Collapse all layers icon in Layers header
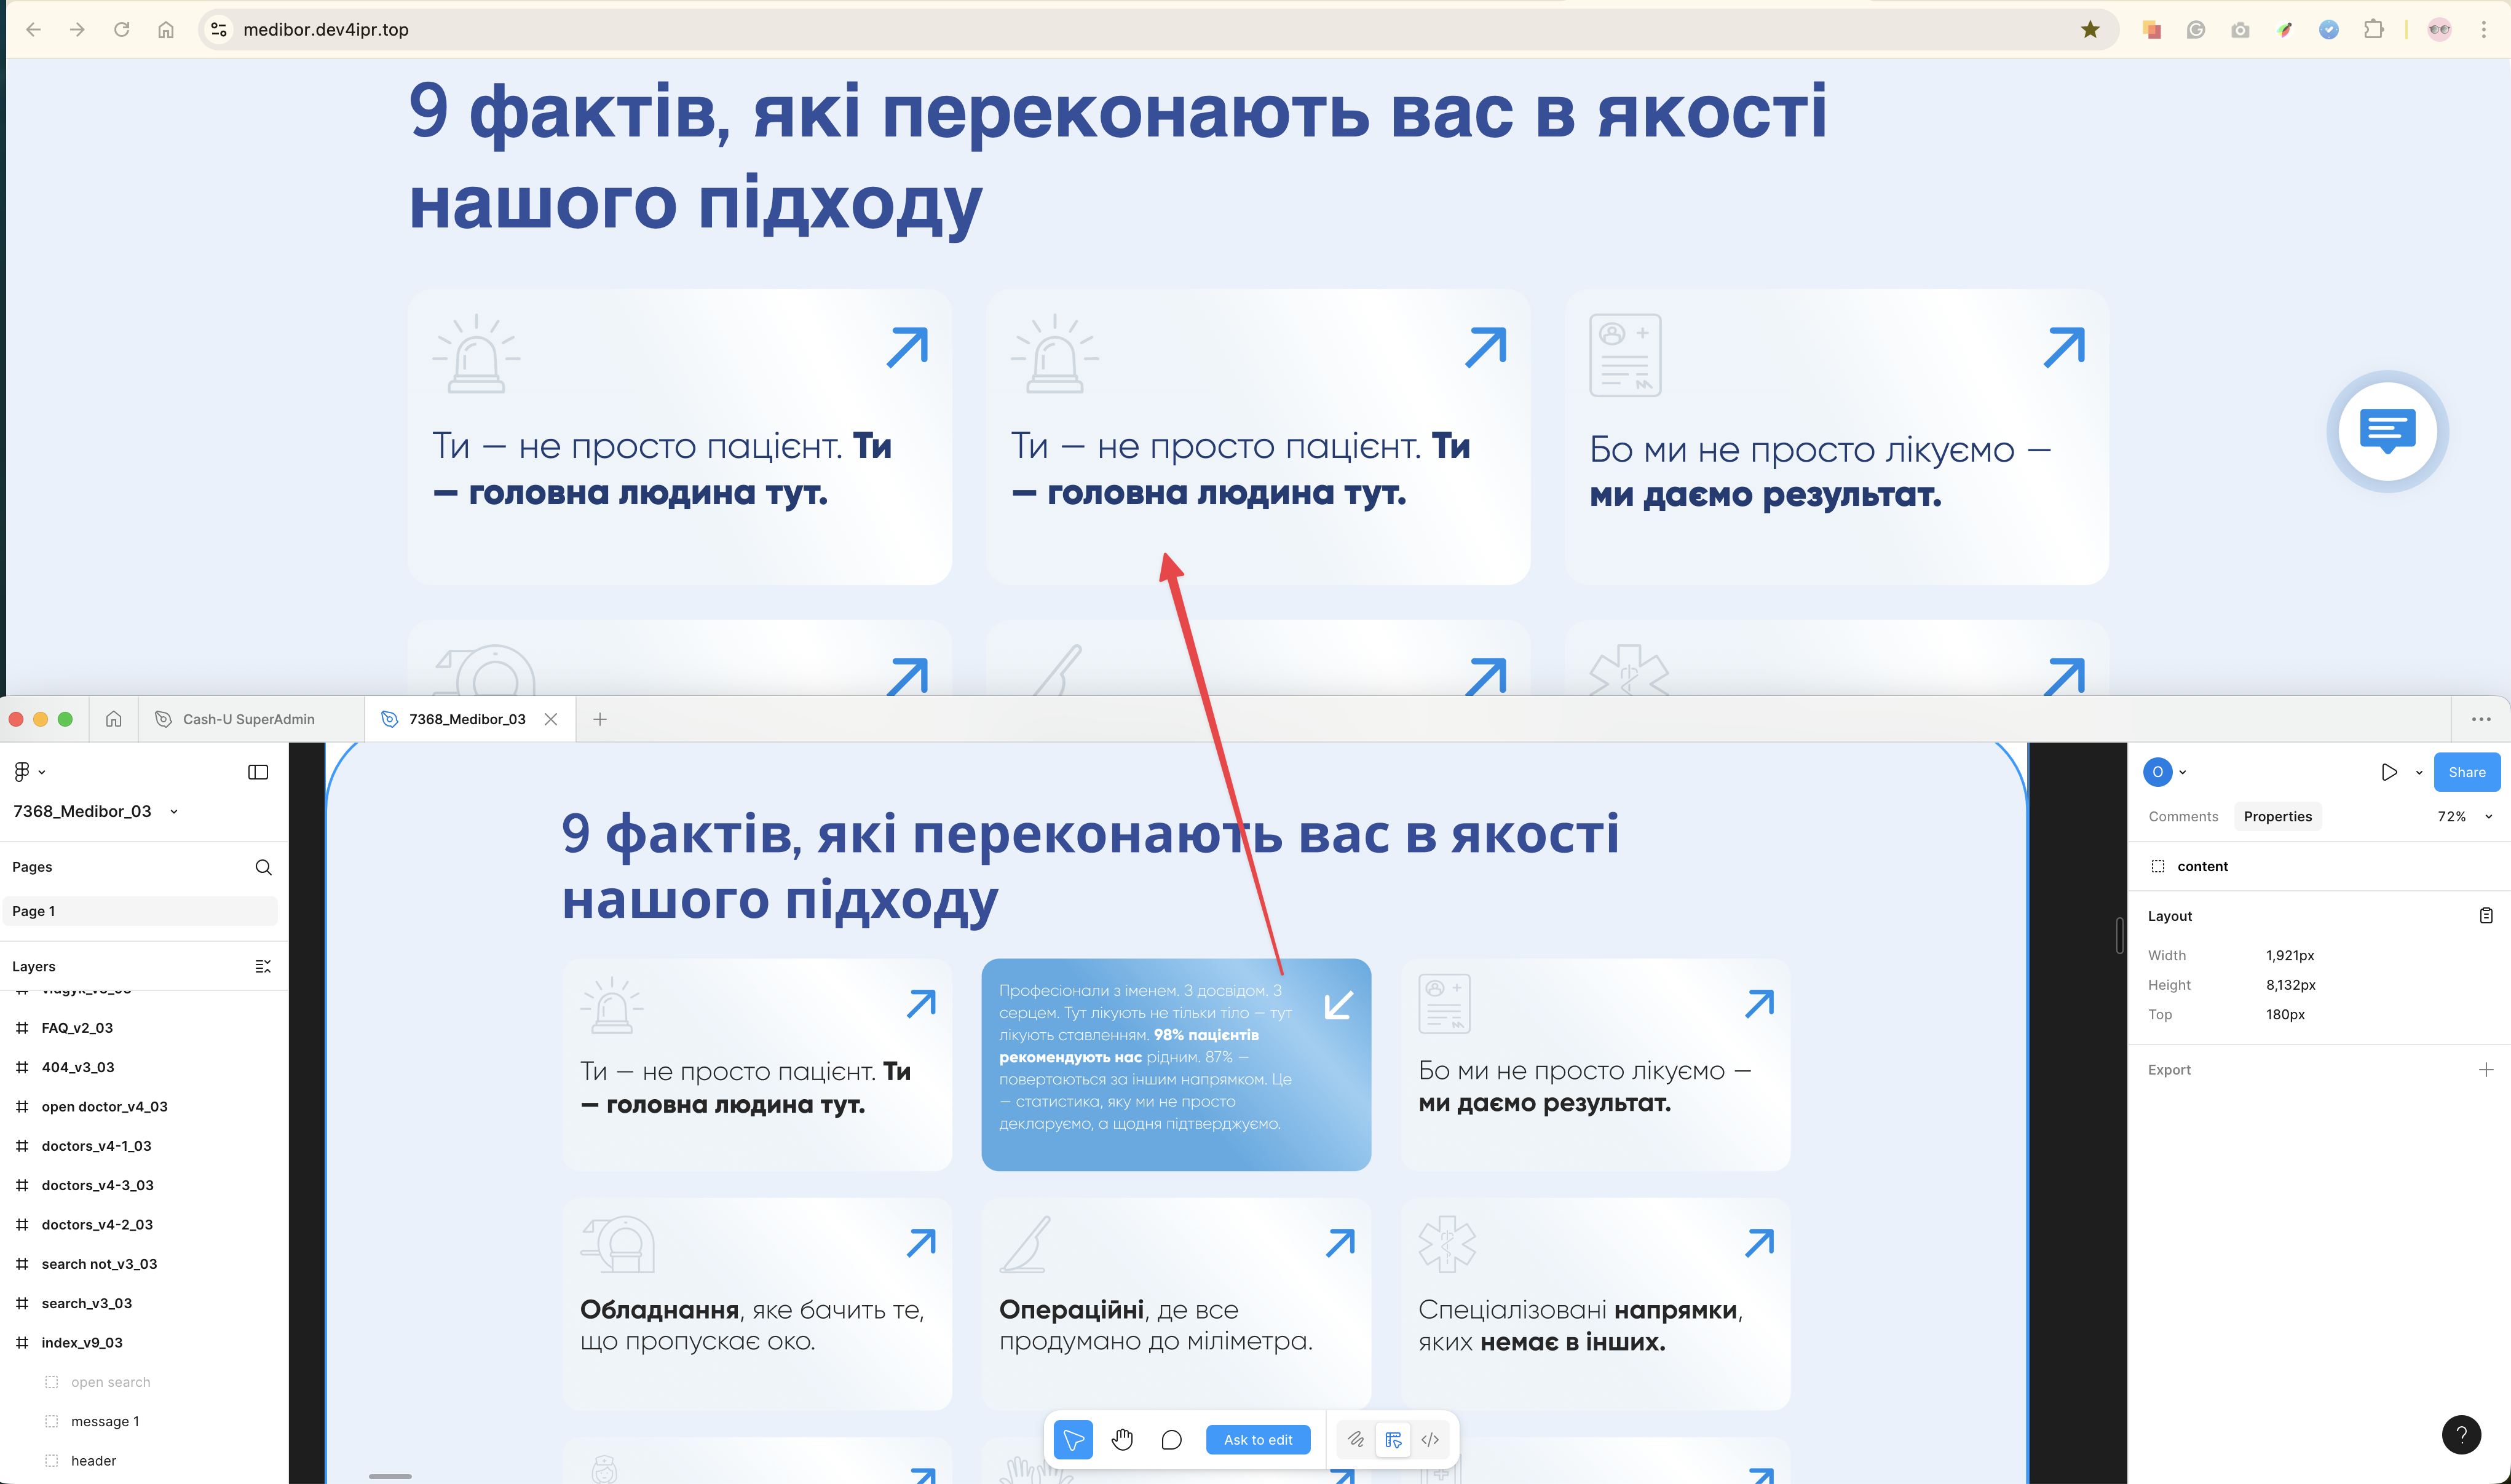The width and height of the screenshot is (2511, 1484). pyautogui.click(x=262, y=966)
